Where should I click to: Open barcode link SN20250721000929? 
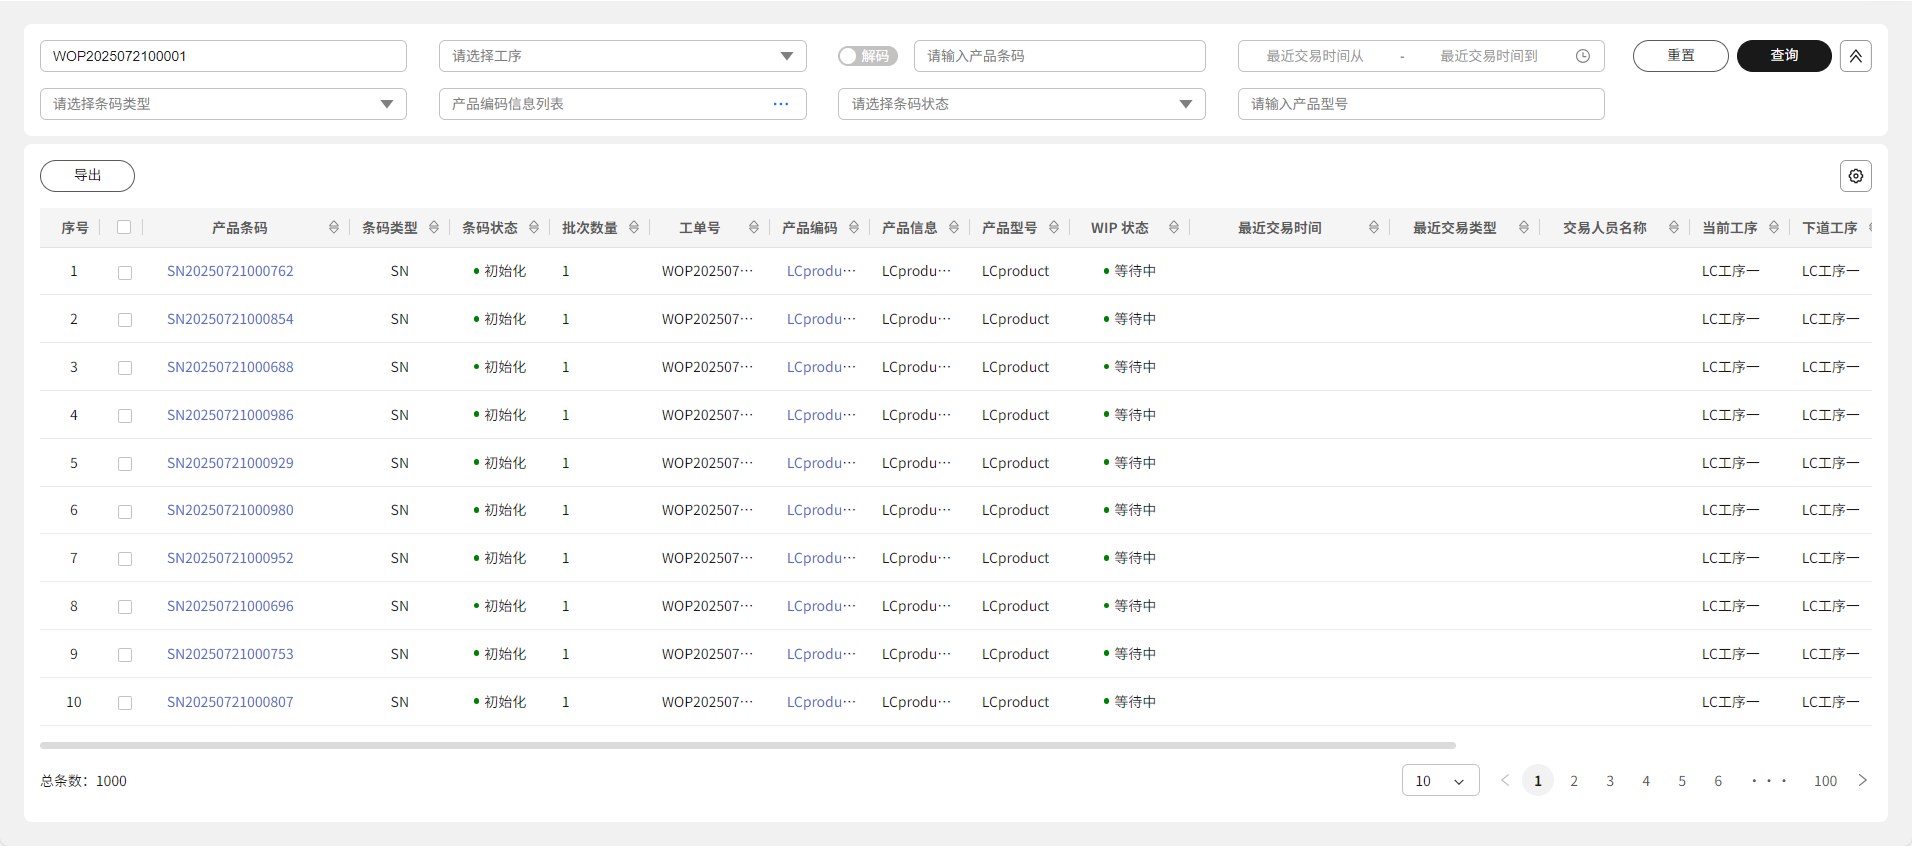230,463
